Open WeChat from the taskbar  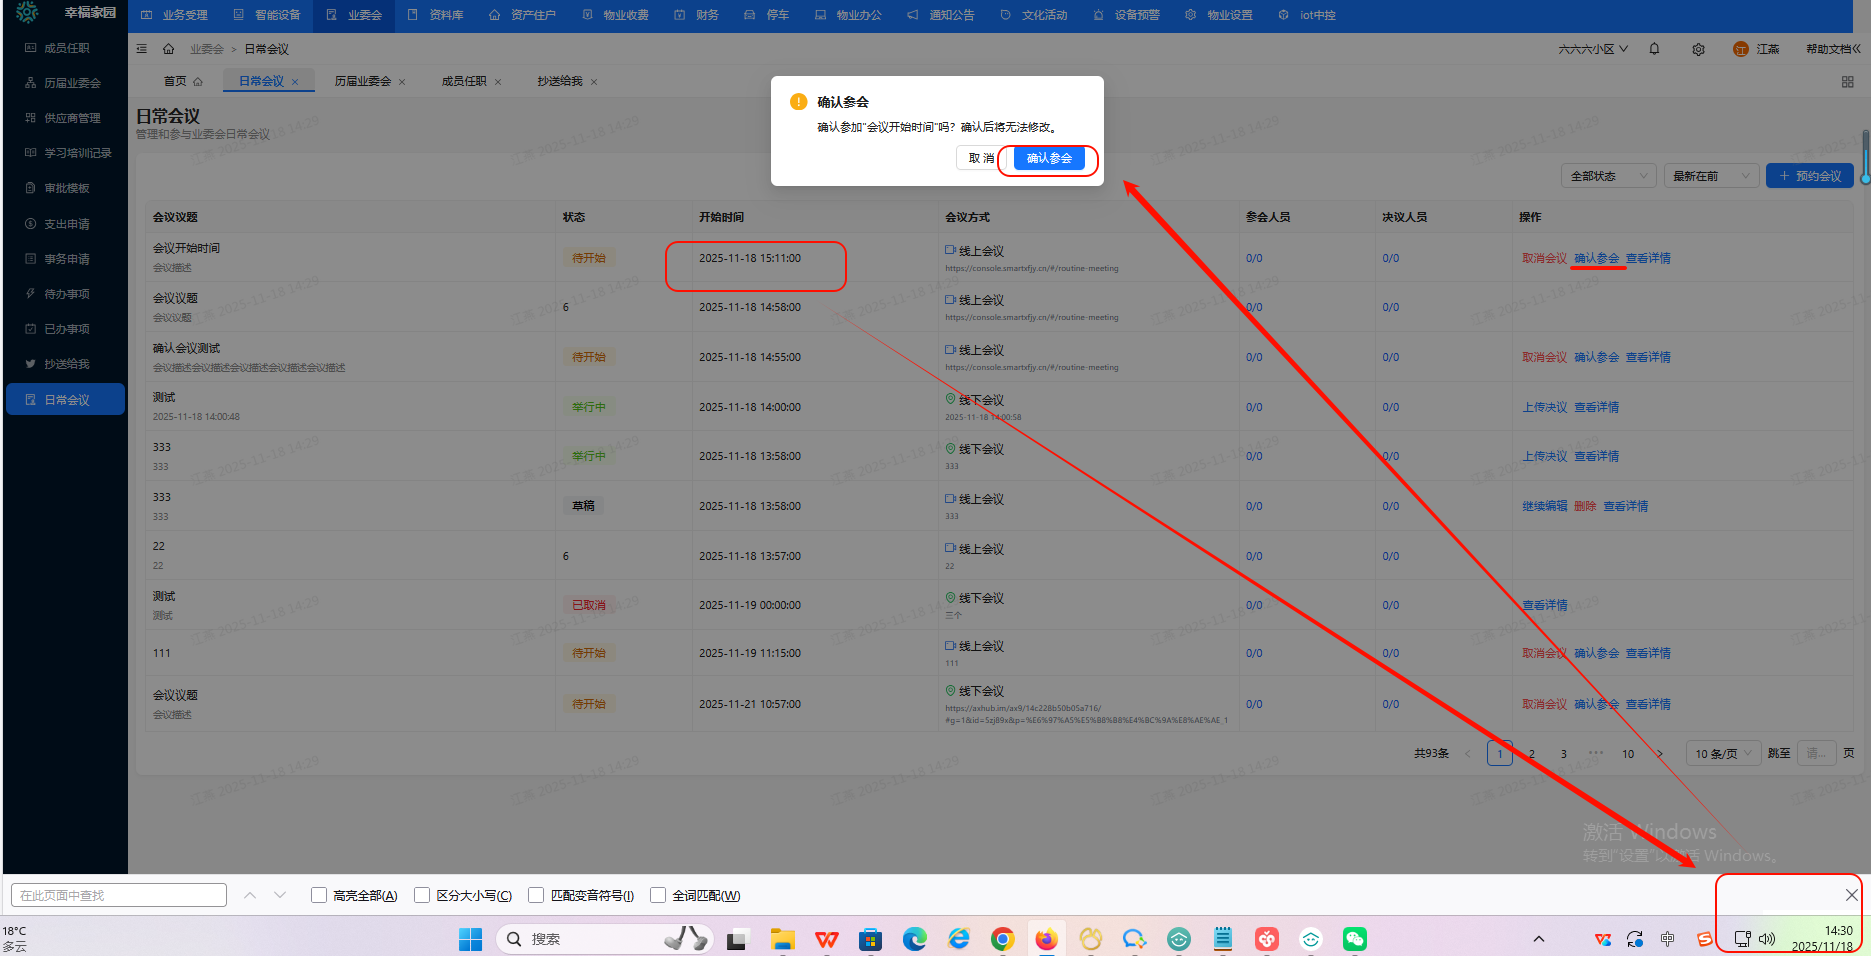1354,939
